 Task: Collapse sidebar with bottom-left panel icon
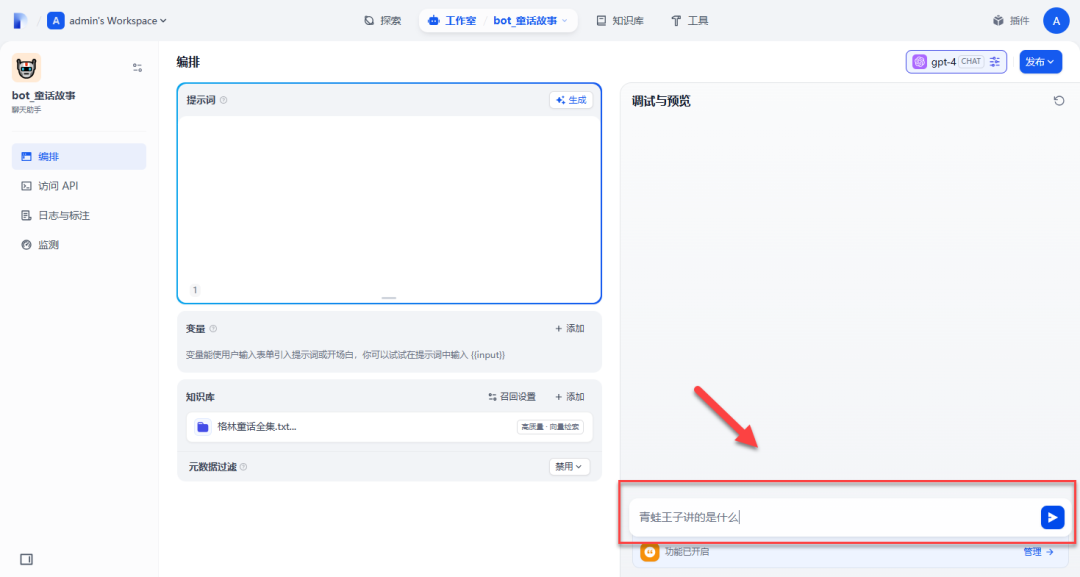pos(26,559)
